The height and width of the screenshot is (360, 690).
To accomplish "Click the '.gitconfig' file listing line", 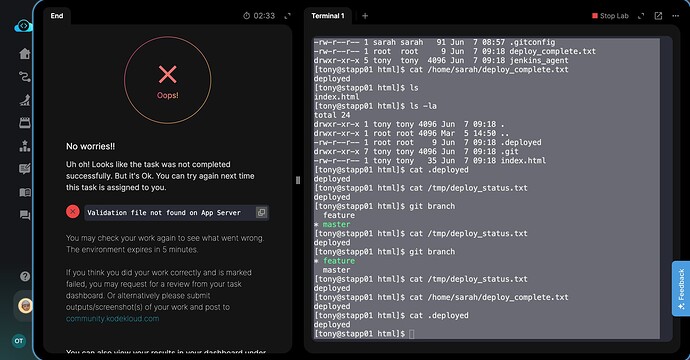I will (434, 42).
